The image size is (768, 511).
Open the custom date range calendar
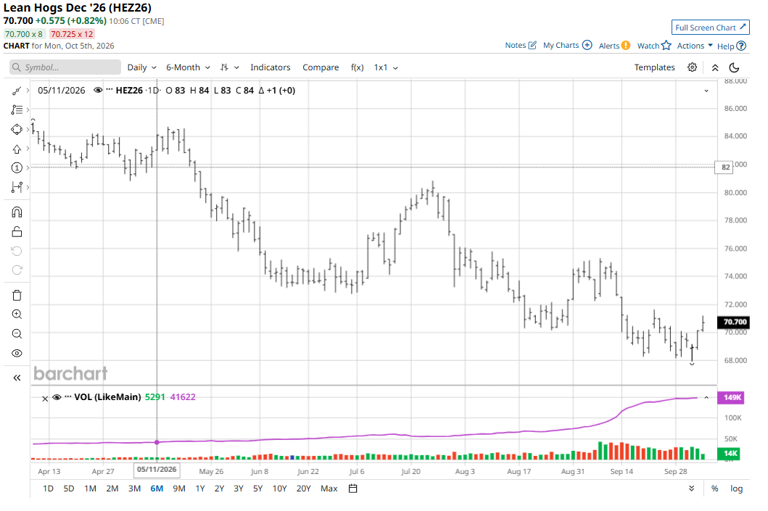pyautogui.click(x=353, y=488)
